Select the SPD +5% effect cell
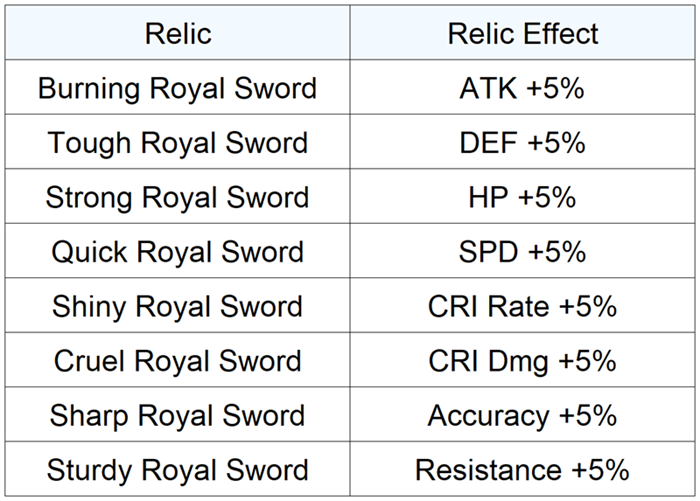This screenshot has width=700, height=501. [522, 251]
